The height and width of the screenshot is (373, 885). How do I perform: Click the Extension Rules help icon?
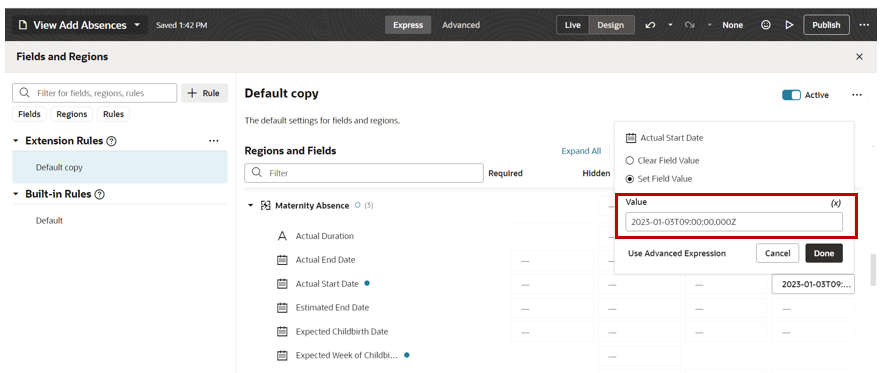111,141
